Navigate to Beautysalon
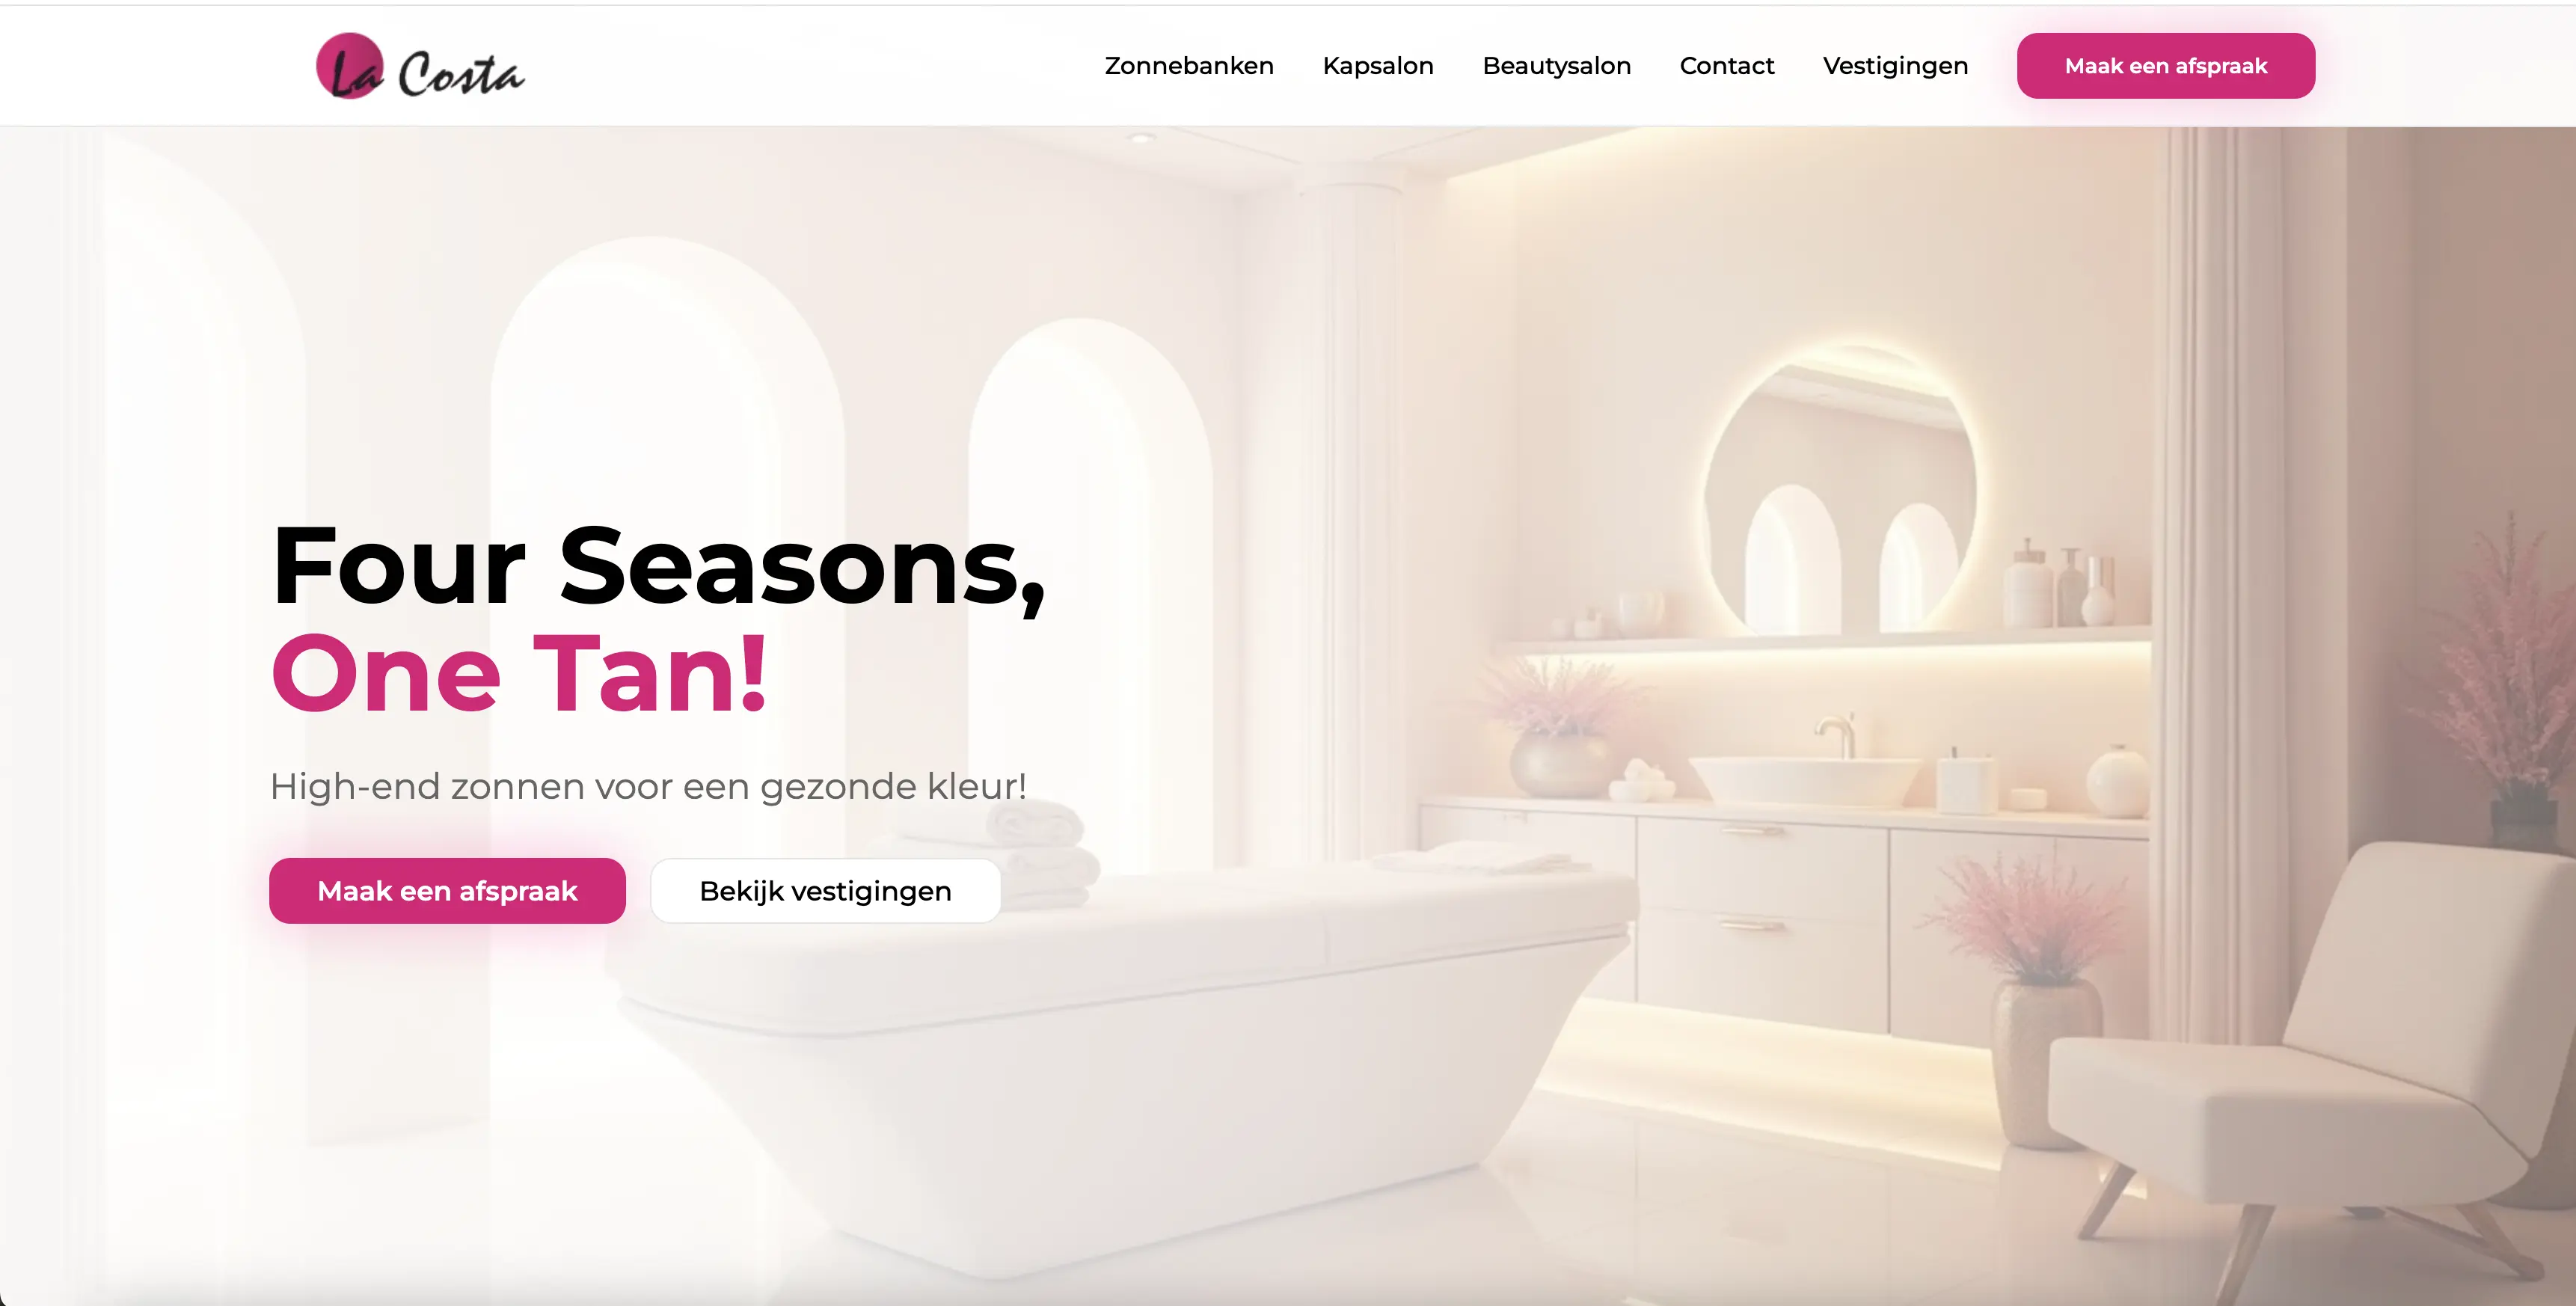Viewport: 2576px width, 1306px height. click(1557, 66)
